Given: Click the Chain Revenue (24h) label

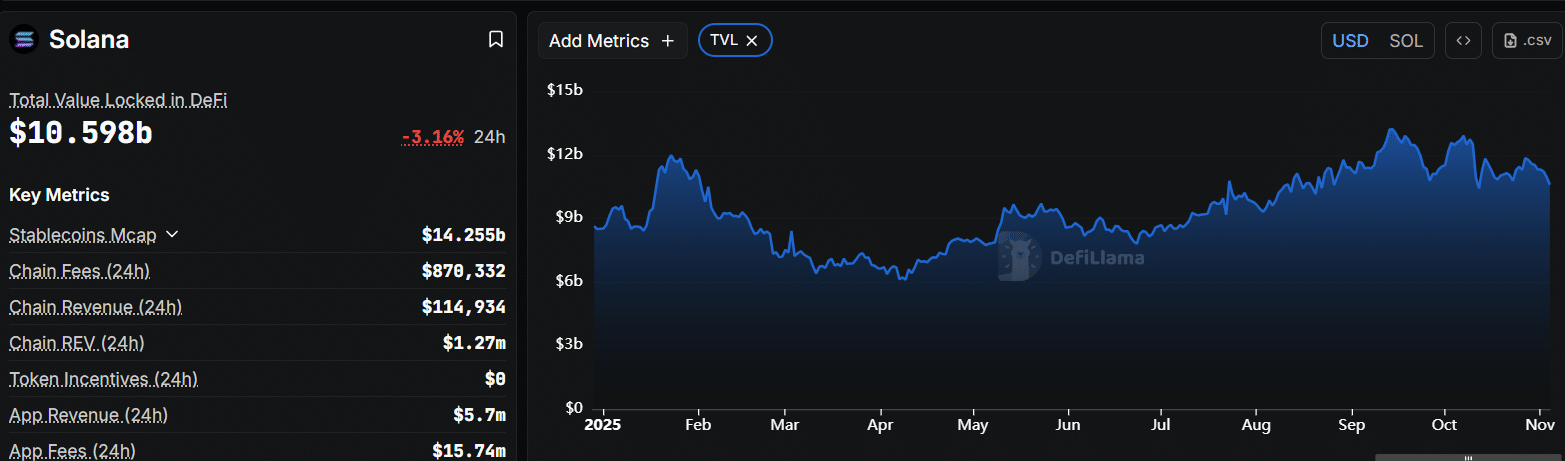Looking at the screenshot, I should 95,307.
